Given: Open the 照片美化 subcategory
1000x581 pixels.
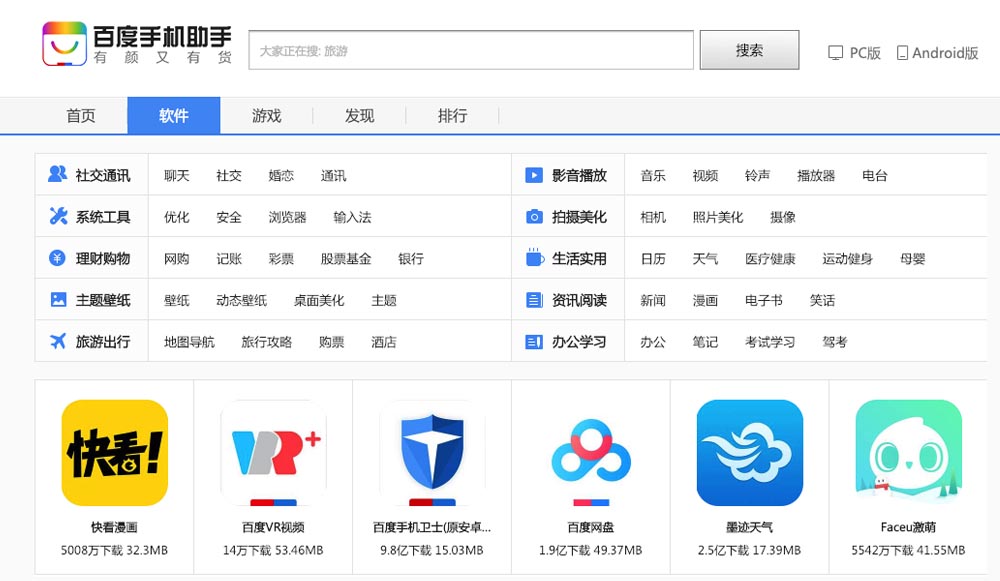Looking at the screenshot, I should tap(718, 217).
